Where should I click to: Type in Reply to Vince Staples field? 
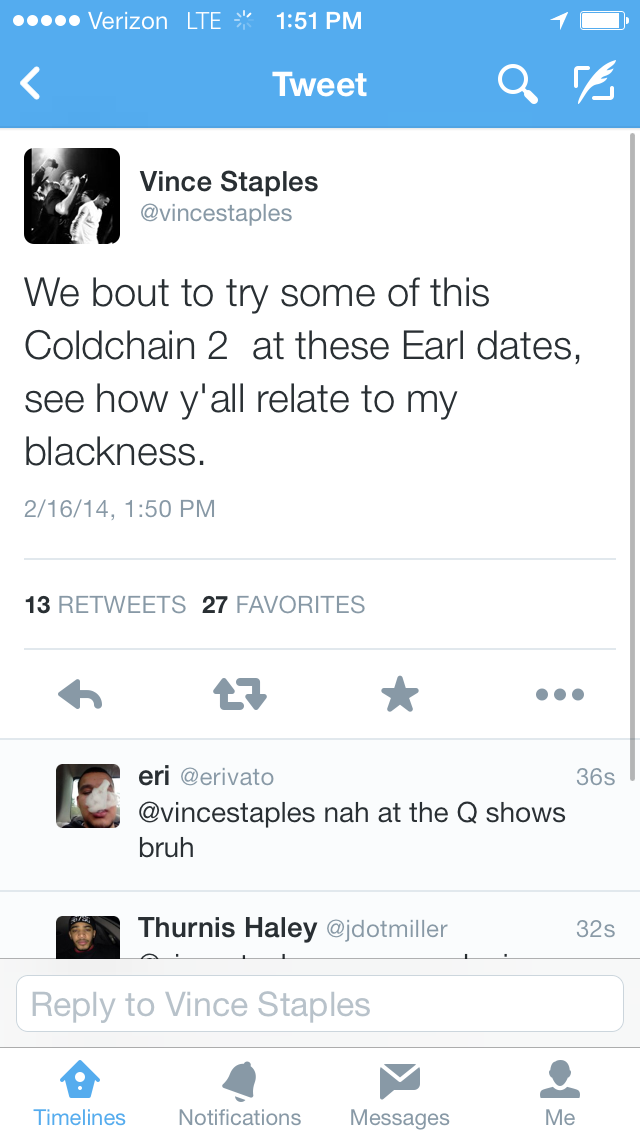pyautogui.click(x=320, y=1004)
